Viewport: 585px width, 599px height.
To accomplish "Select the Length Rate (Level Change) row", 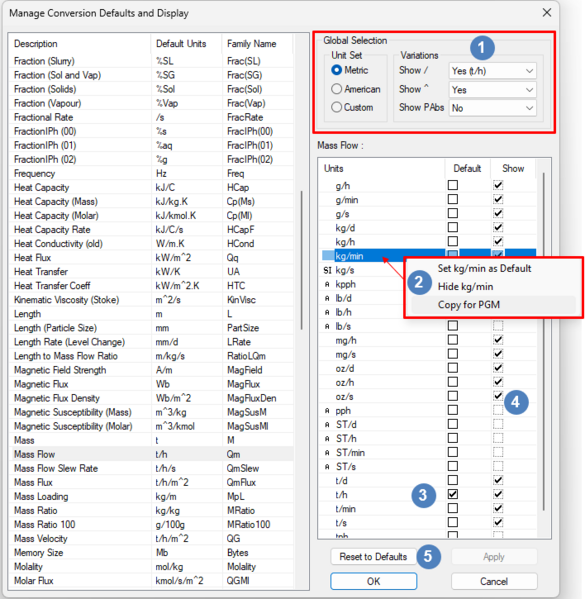I will [152, 342].
